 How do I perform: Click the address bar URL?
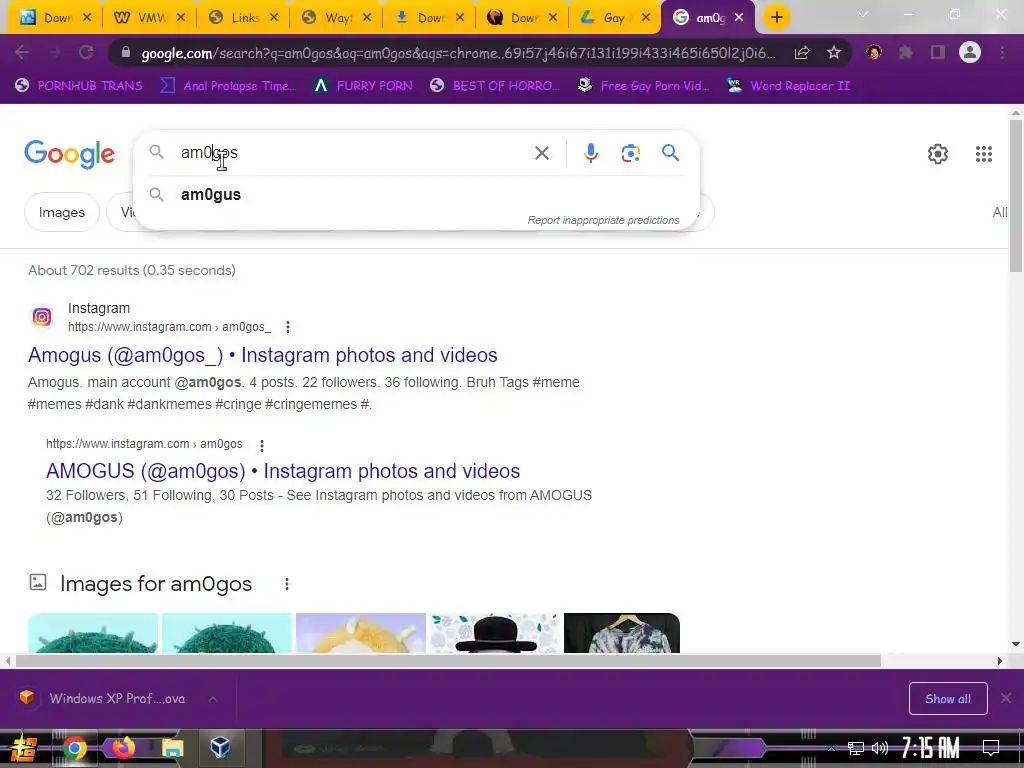click(x=457, y=53)
